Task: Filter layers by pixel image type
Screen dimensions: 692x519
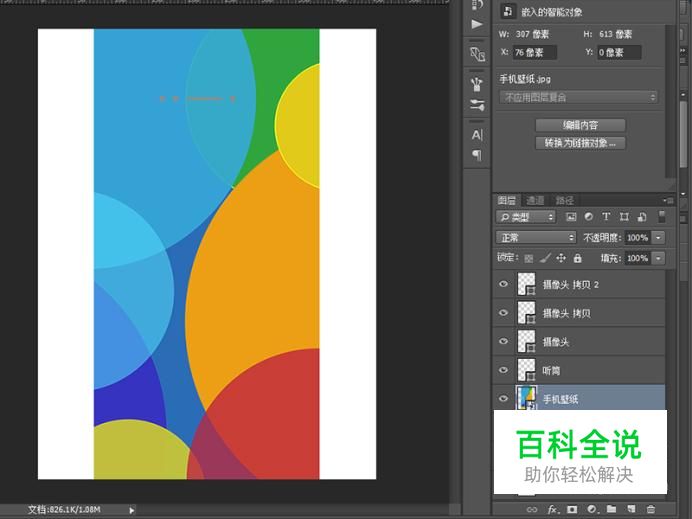Action: pos(571,217)
